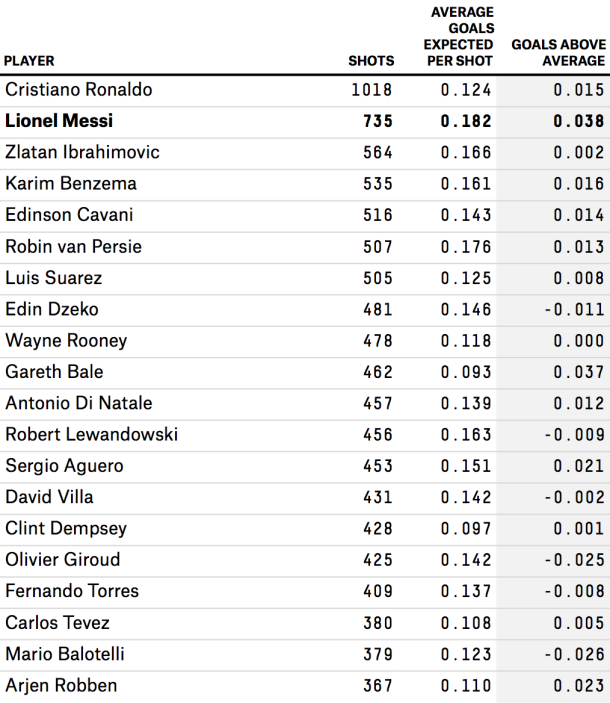Select the Robert Lewandowski player name

(91, 434)
